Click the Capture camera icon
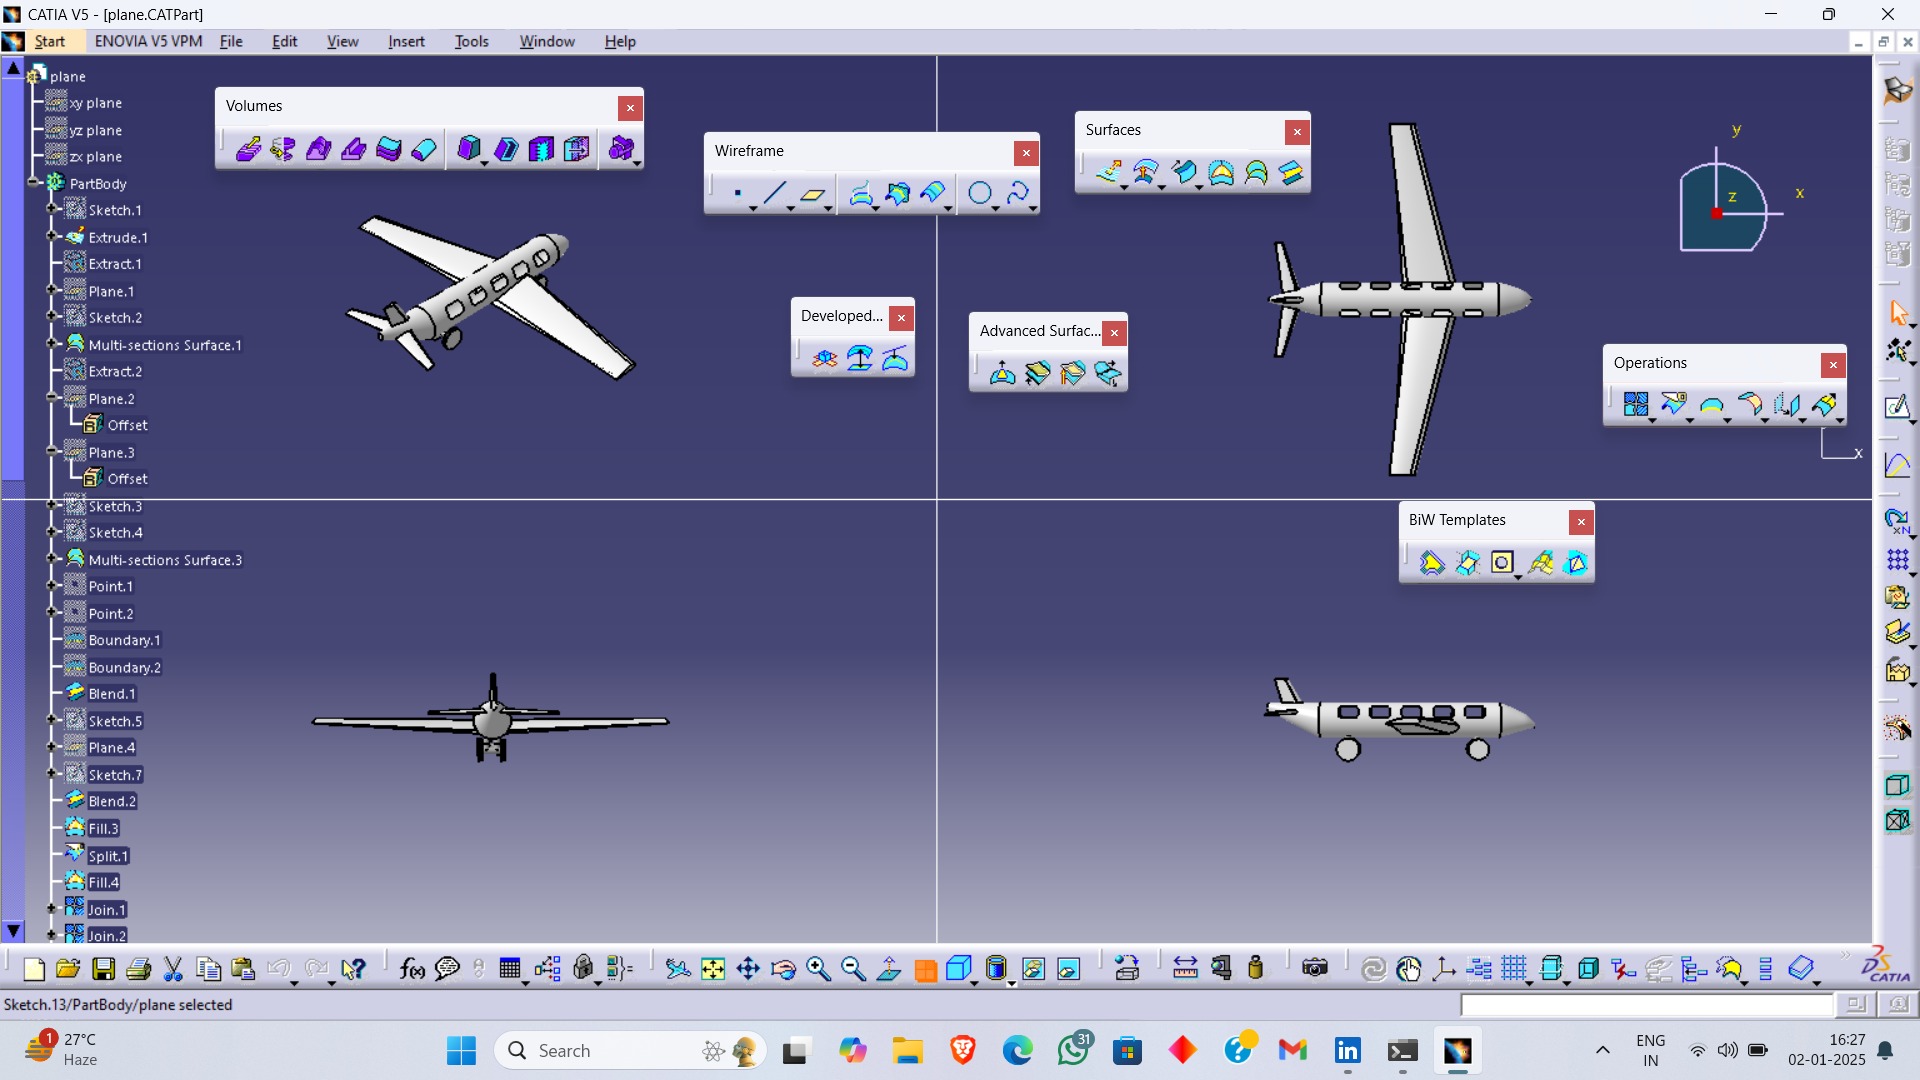Screen dimensions: 1920x1080 [1315, 968]
